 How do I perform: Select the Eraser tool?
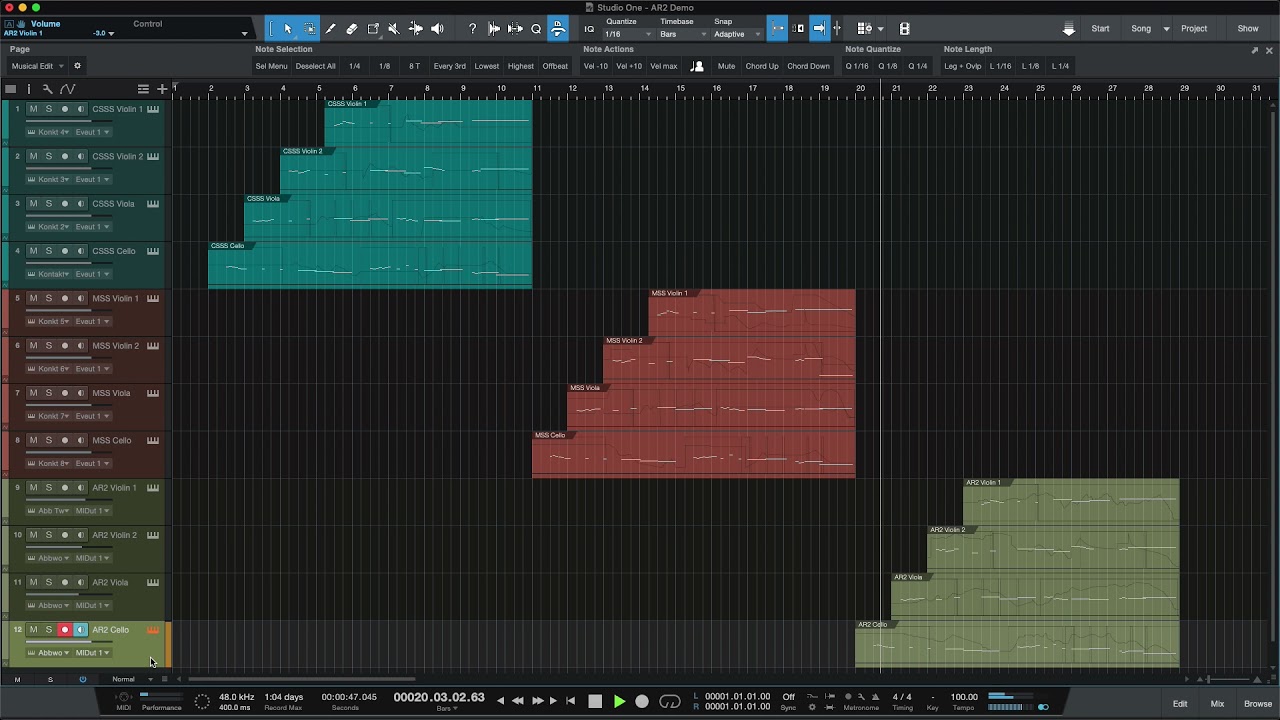352,29
